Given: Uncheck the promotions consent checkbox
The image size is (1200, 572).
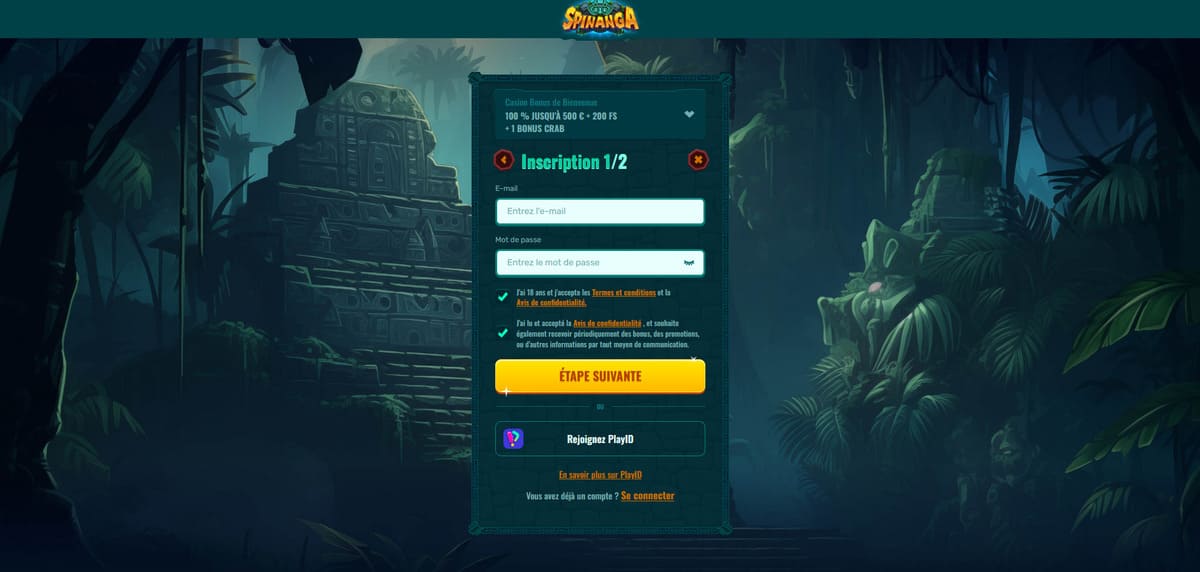Looking at the screenshot, I should [503, 333].
